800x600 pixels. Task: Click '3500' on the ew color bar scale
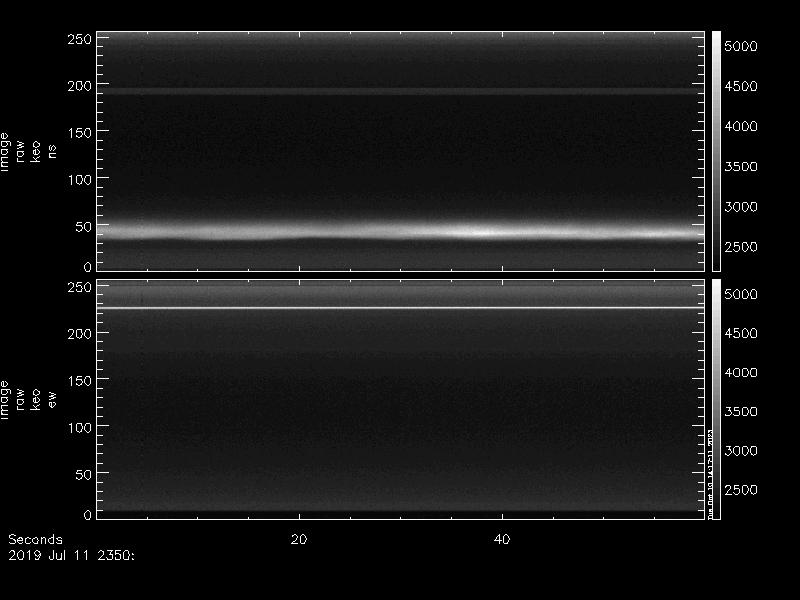(741, 411)
